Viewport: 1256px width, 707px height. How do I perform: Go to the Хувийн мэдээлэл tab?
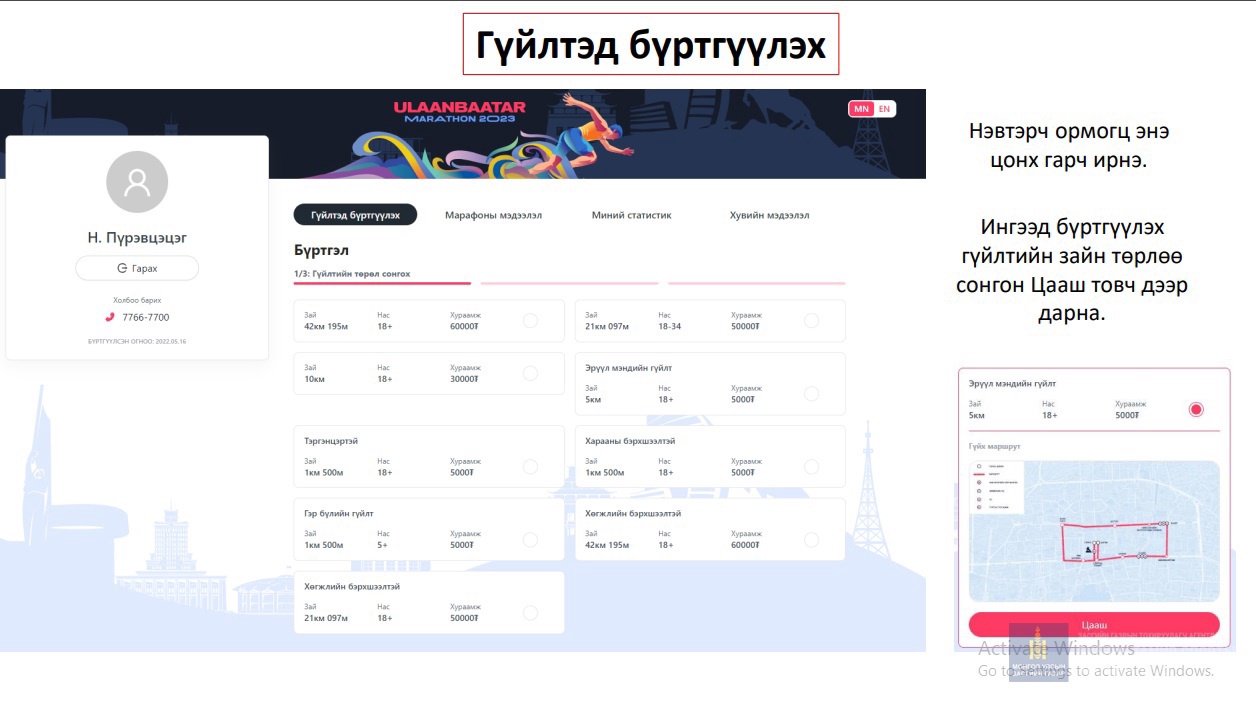769,215
